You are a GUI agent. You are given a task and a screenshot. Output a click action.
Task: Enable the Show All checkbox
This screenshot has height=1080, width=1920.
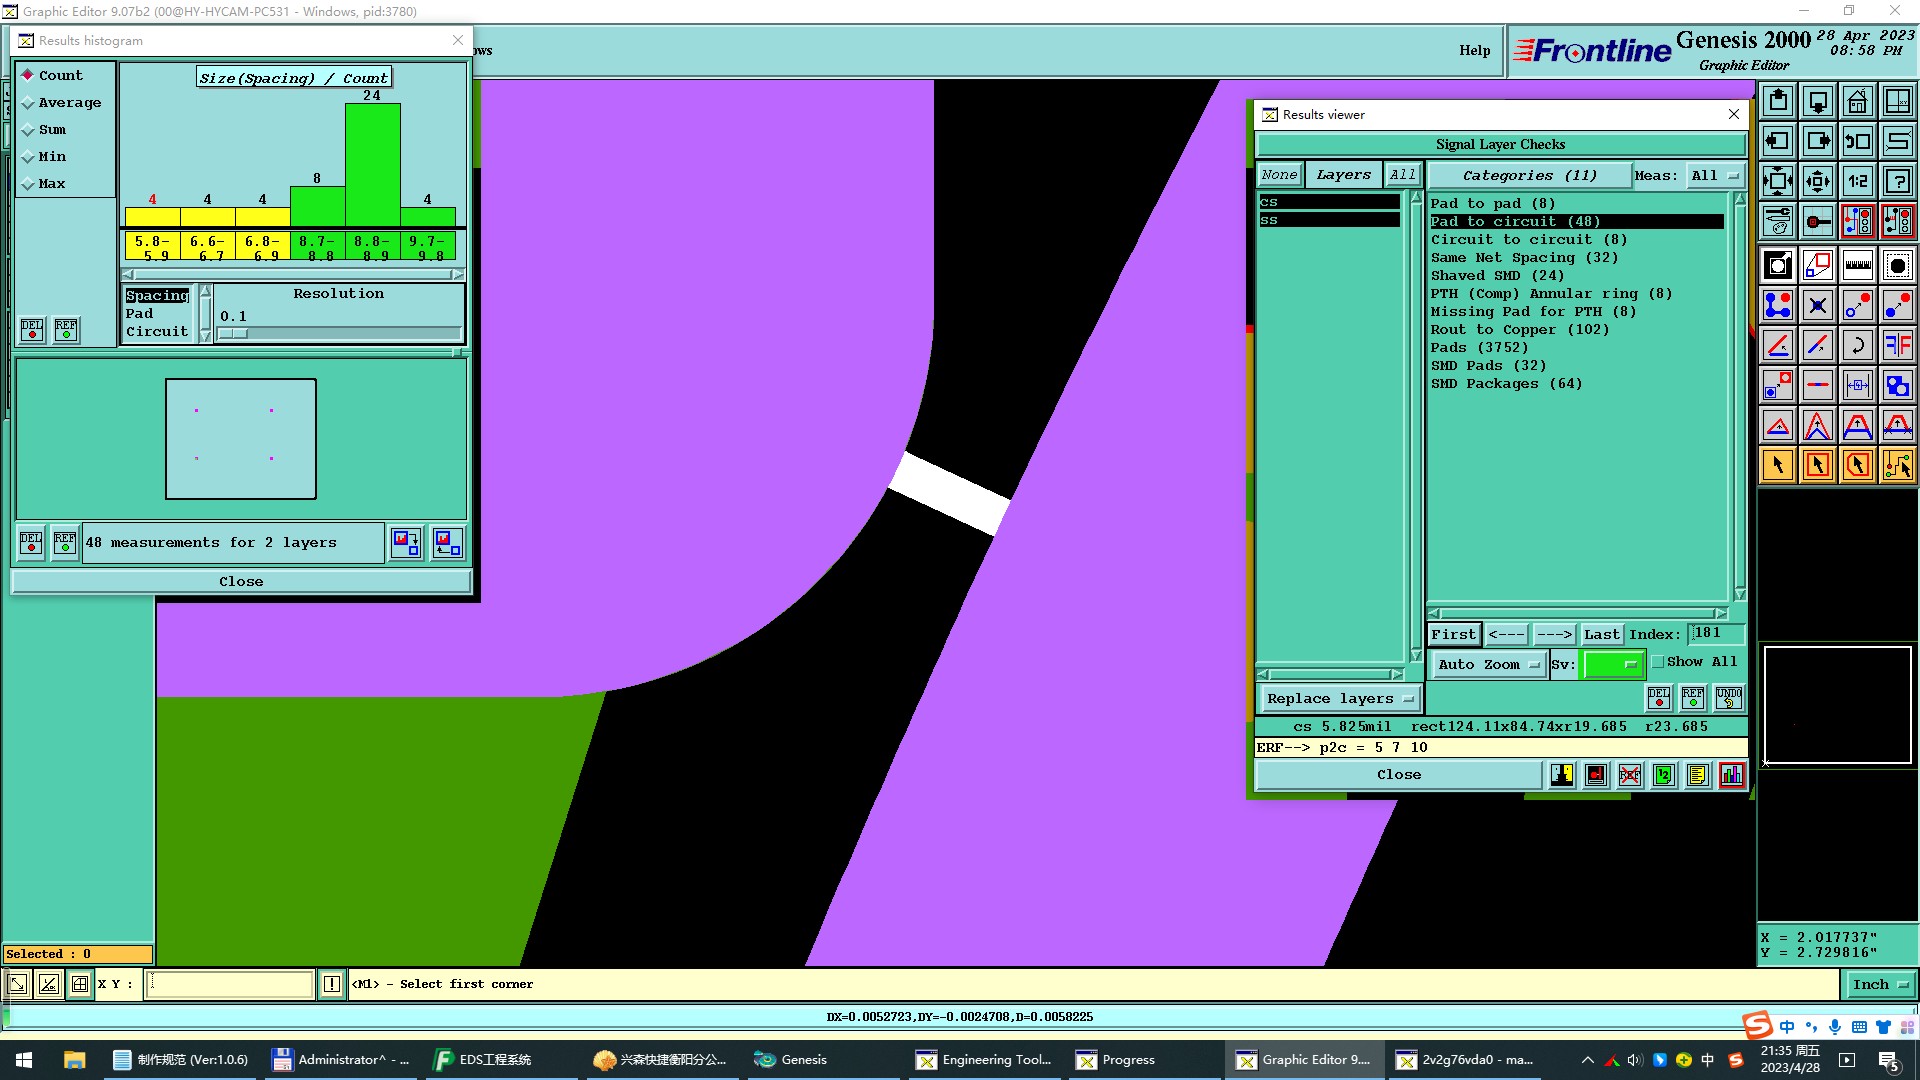(x=1658, y=662)
